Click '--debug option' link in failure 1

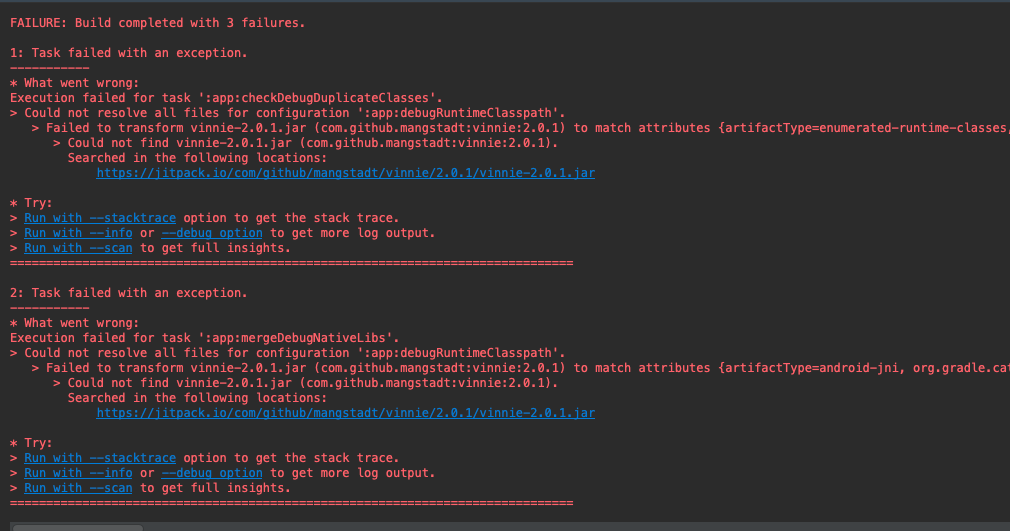pyautogui.click(x=212, y=233)
